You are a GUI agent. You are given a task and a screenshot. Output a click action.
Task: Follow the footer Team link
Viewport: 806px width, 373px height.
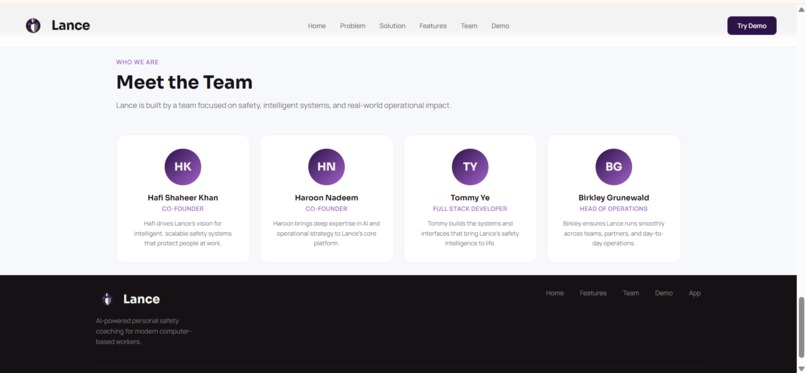click(631, 293)
